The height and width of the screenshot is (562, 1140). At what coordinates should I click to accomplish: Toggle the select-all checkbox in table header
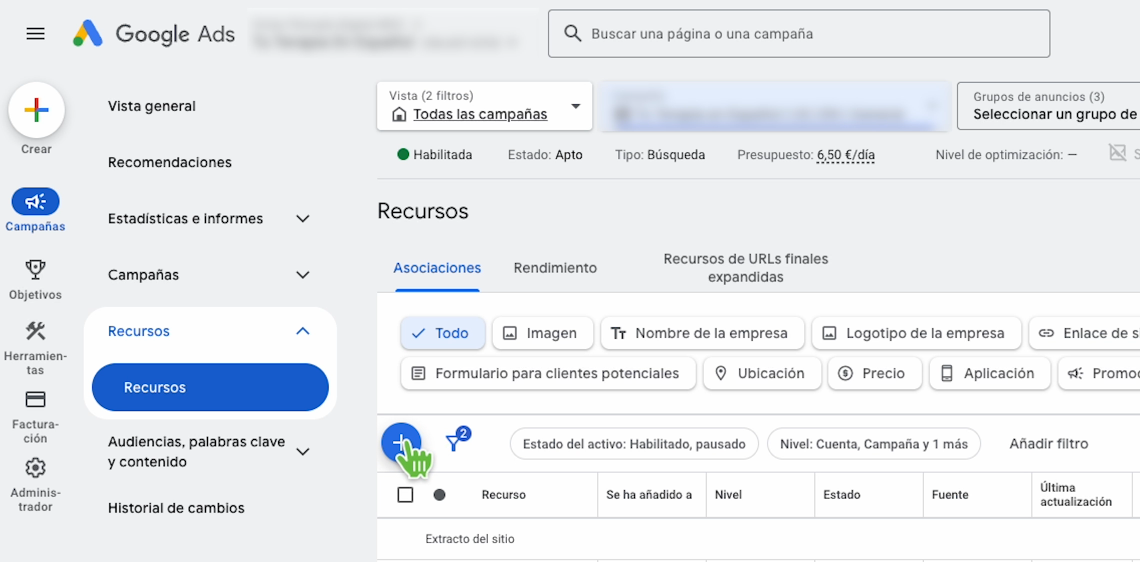point(405,495)
